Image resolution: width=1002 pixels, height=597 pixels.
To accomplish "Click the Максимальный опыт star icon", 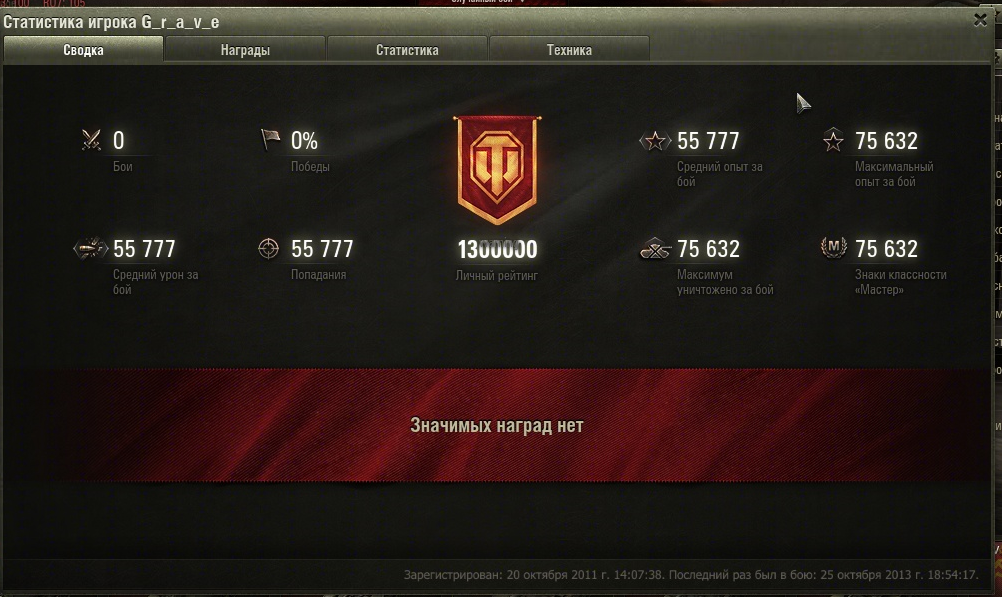I will 833,140.
